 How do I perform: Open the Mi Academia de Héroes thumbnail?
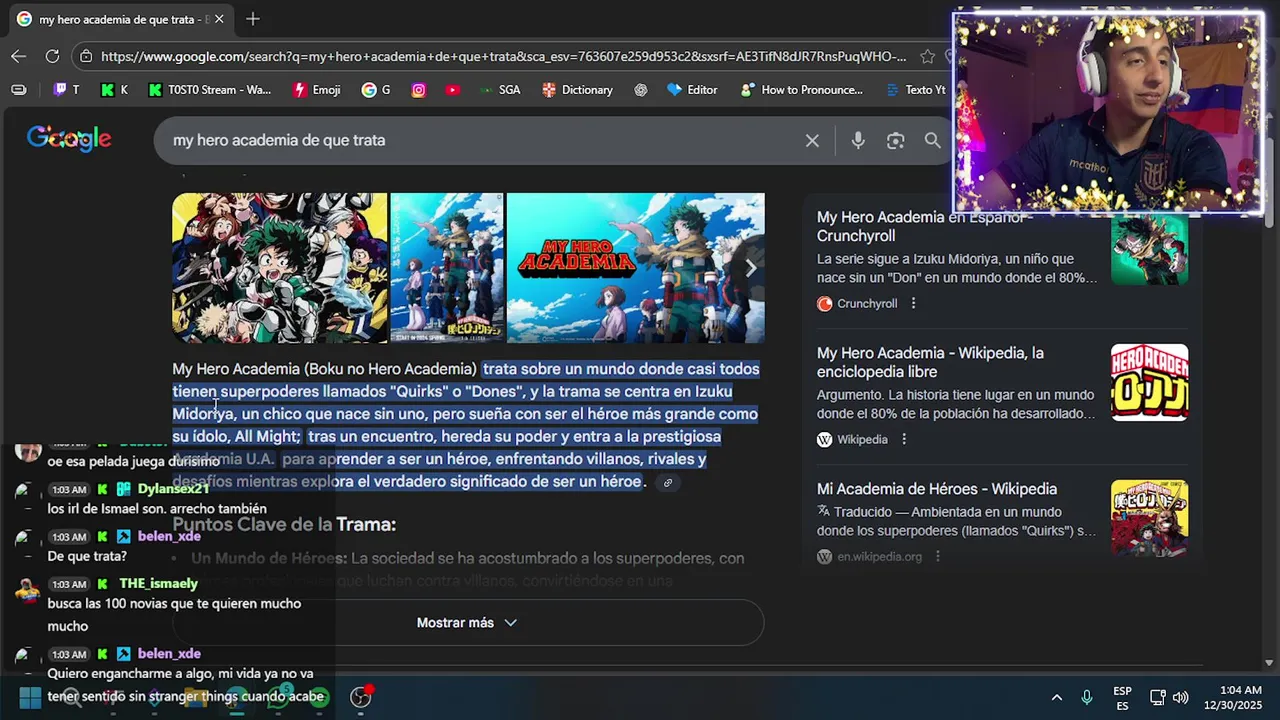[1150, 518]
